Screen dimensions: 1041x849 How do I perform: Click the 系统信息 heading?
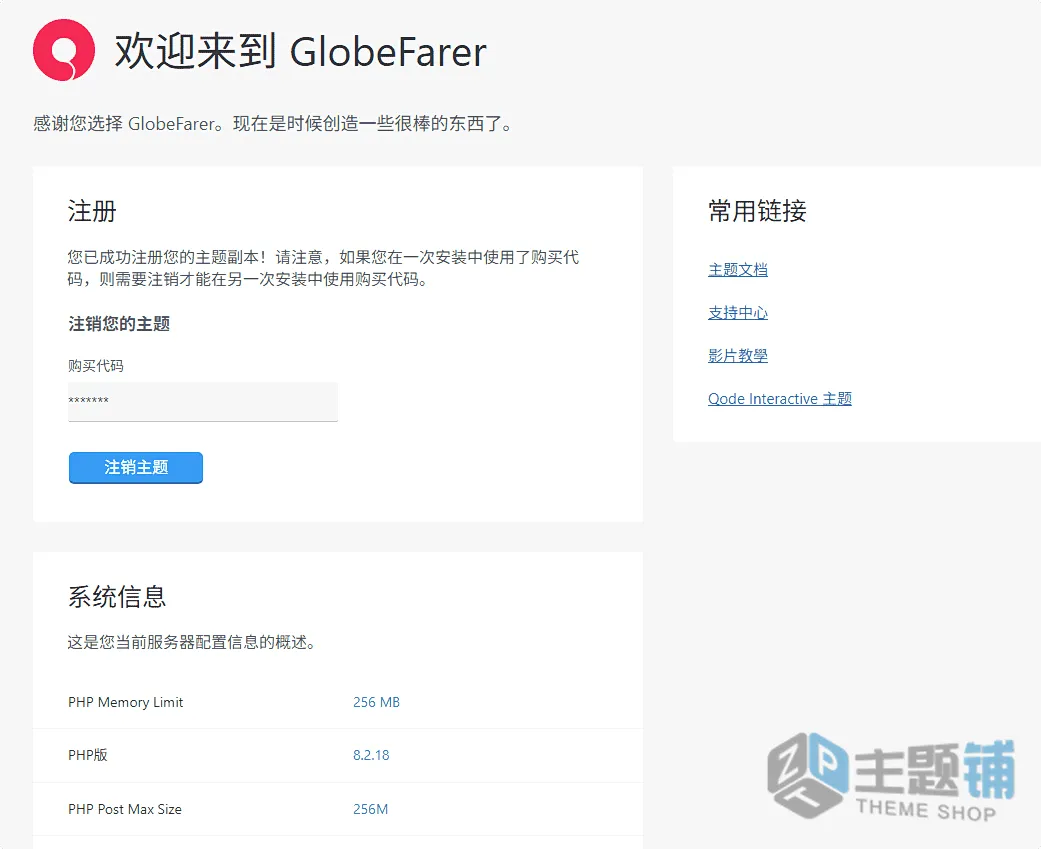(x=117, y=596)
